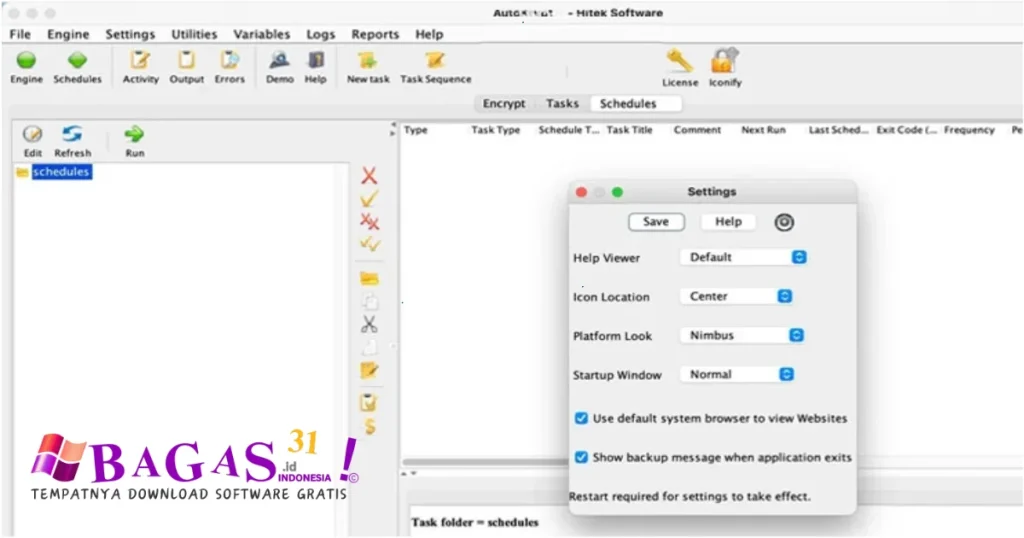Open the Task Sequence tool
The width and height of the screenshot is (1024, 538).
point(435,60)
